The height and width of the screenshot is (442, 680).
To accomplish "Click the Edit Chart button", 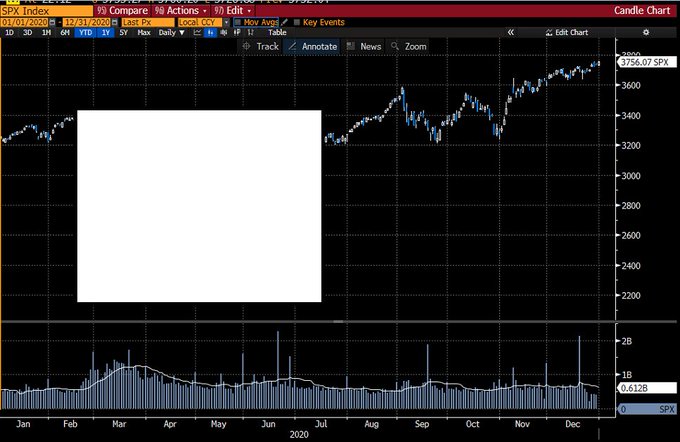I will [x=570, y=32].
